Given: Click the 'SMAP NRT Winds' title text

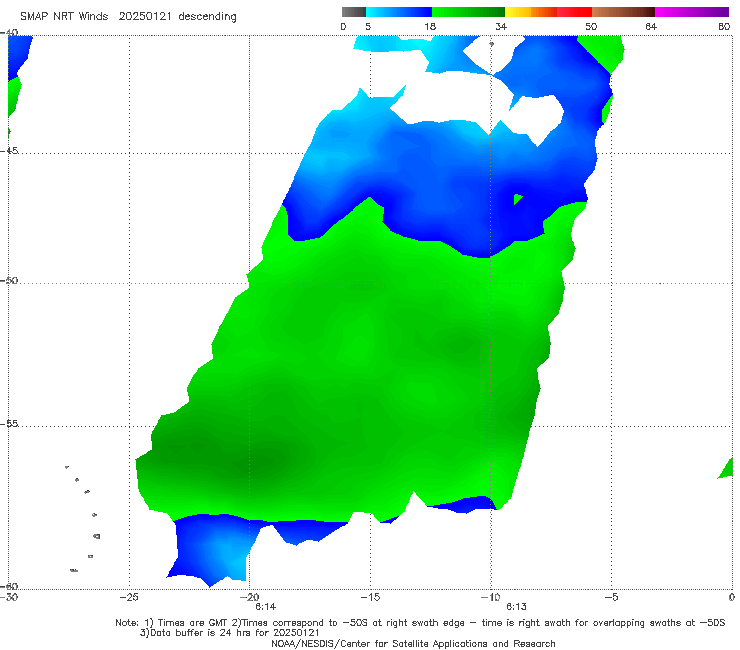Looking at the screenshot, I should pyautogui.click(x=64, y=17).
